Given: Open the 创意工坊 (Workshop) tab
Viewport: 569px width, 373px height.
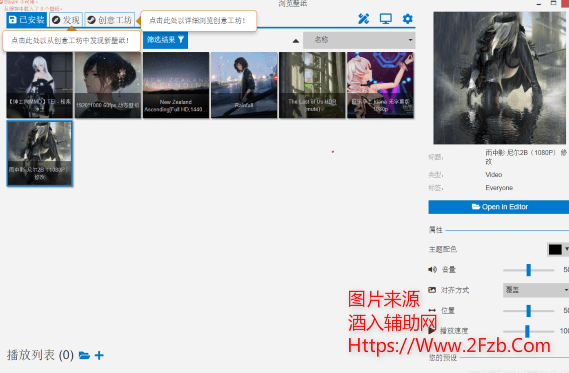Looking at the screenshot, I should pos(110,20).
